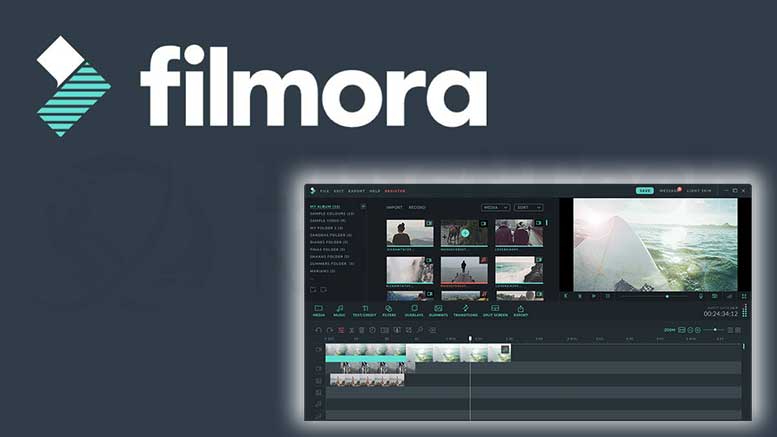Open the Media tab icon
Viewport: 777px width, 437px height.
[319, 310]
